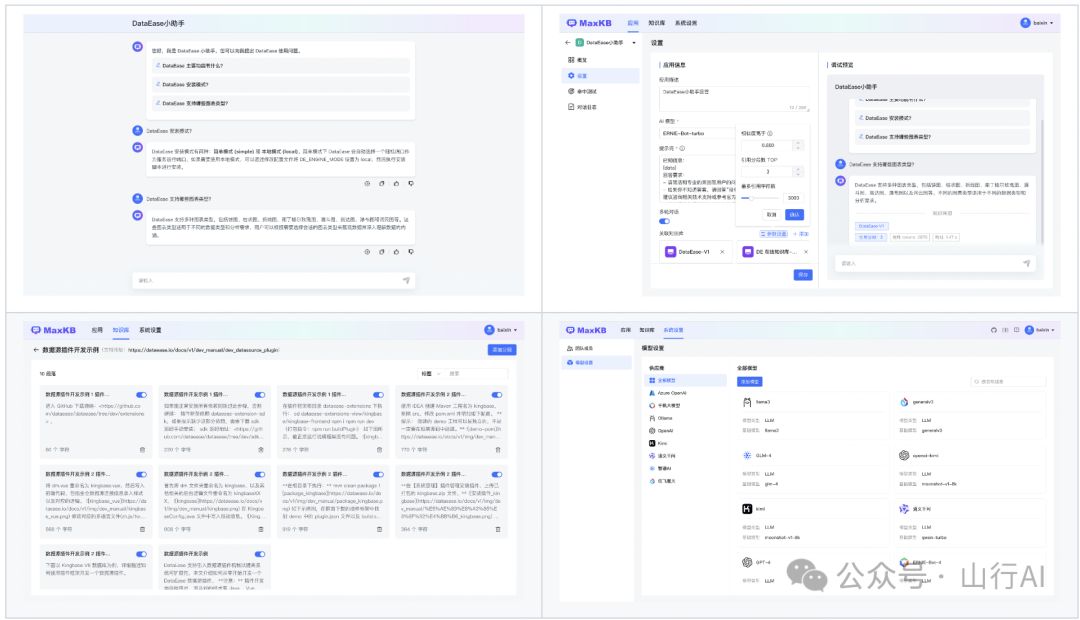The width and height of the screenshot is (1080, 620).
Task: Remove the DE 在线知识库 card with its X
Action: (x=806, y=251)
